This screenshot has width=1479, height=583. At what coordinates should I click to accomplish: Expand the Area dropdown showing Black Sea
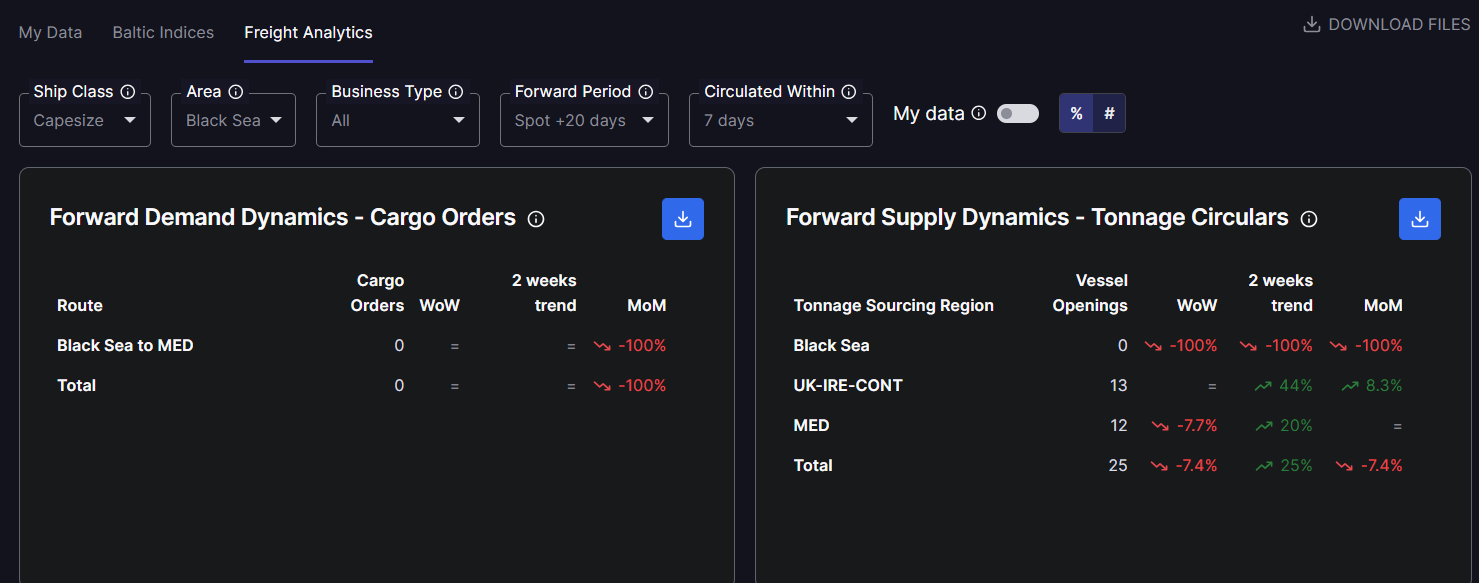(233, 120)
